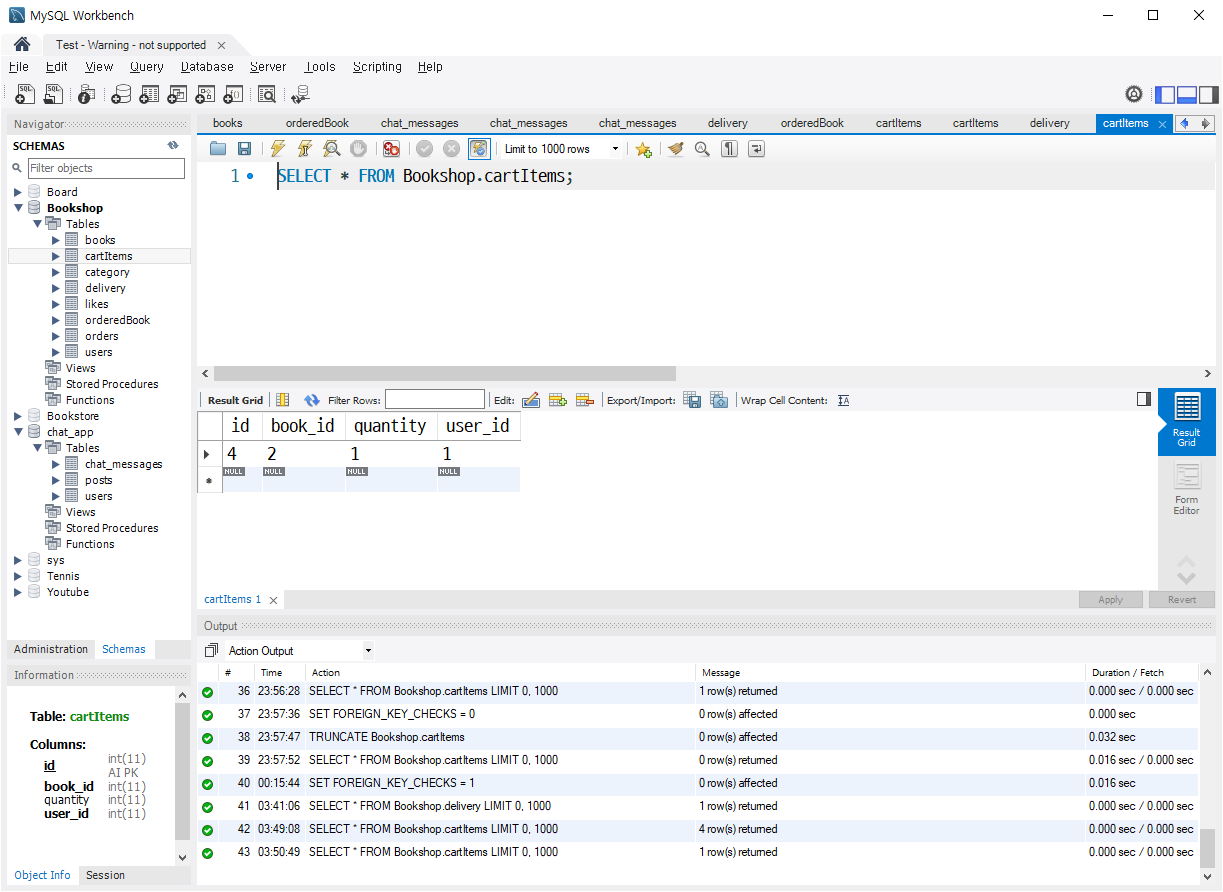Toggle the result side panel visibility

[1144, 399]
